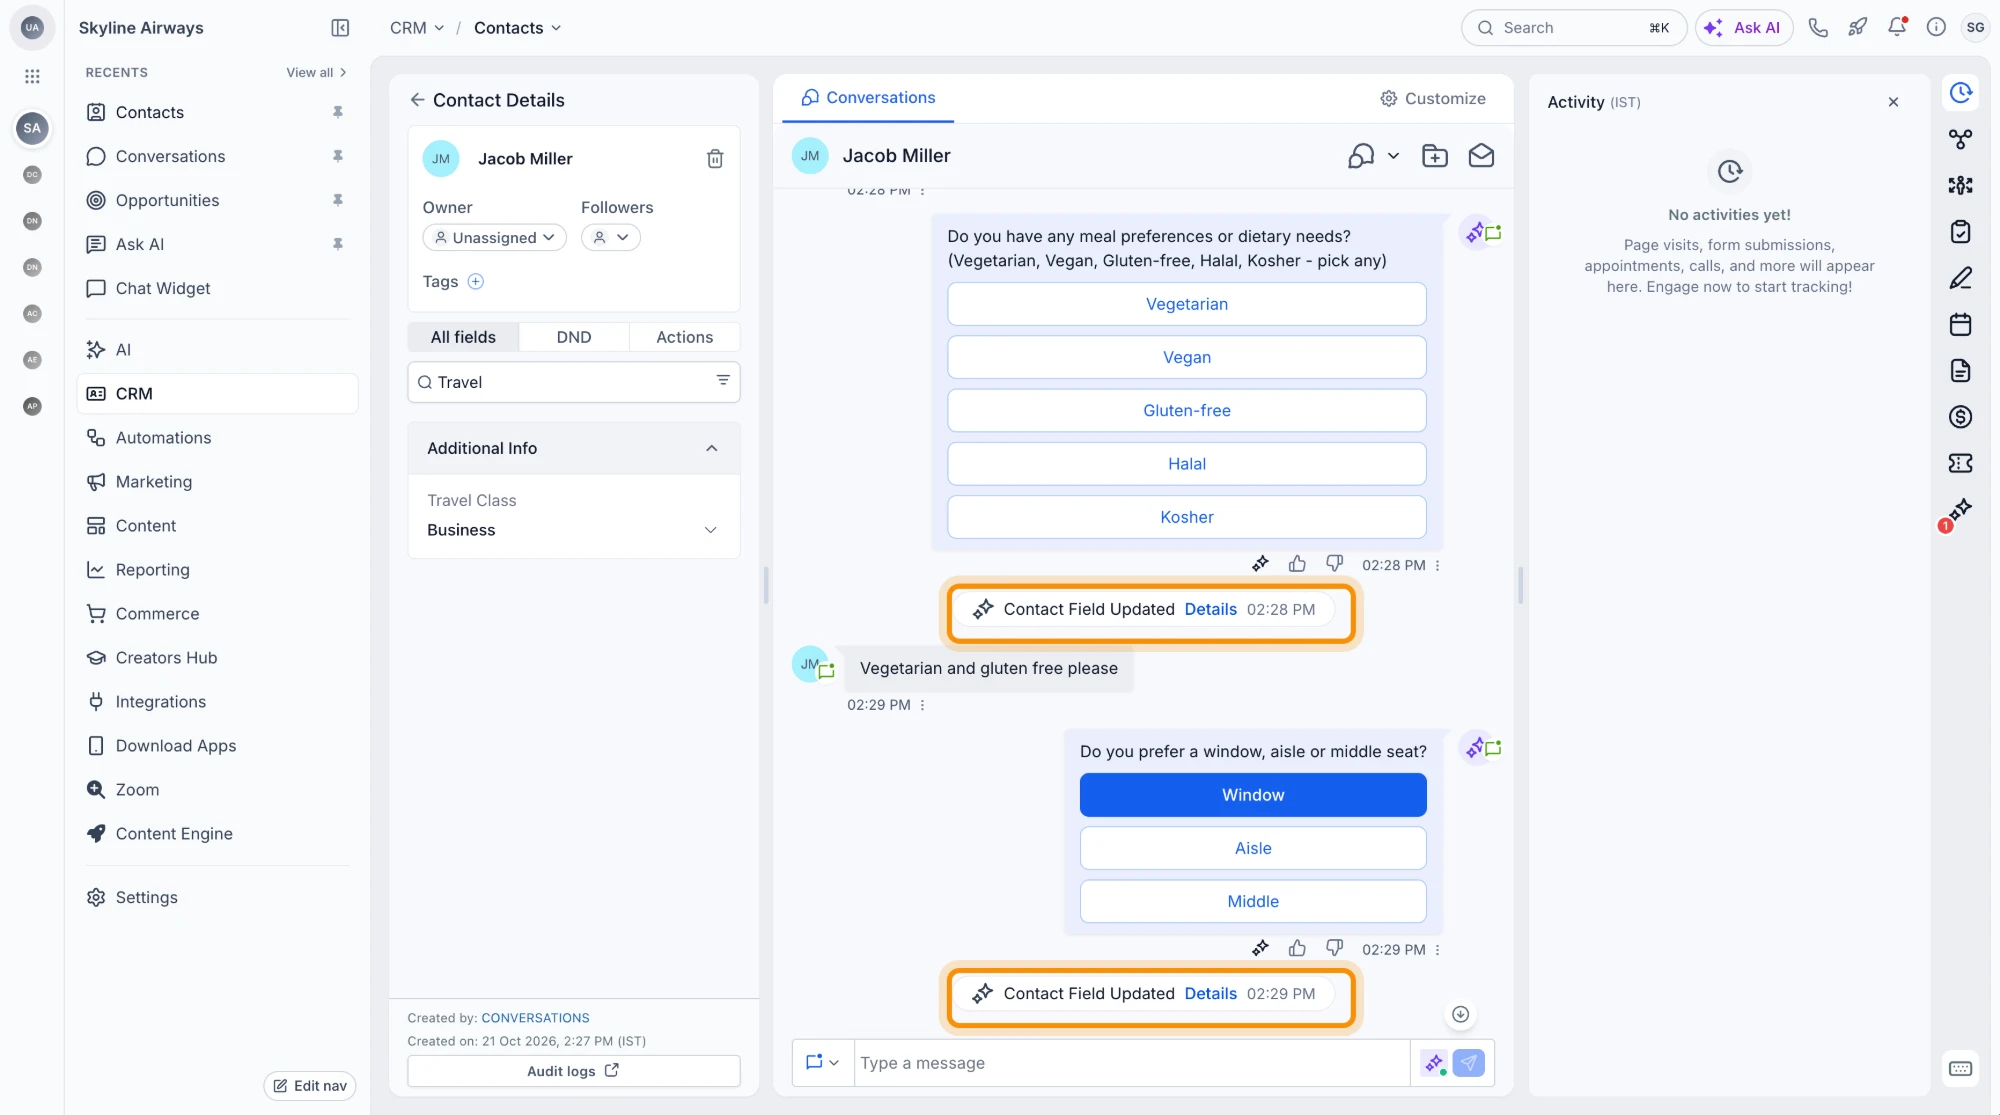
Task: Switch to the DND tab
Action: point(574,337)
